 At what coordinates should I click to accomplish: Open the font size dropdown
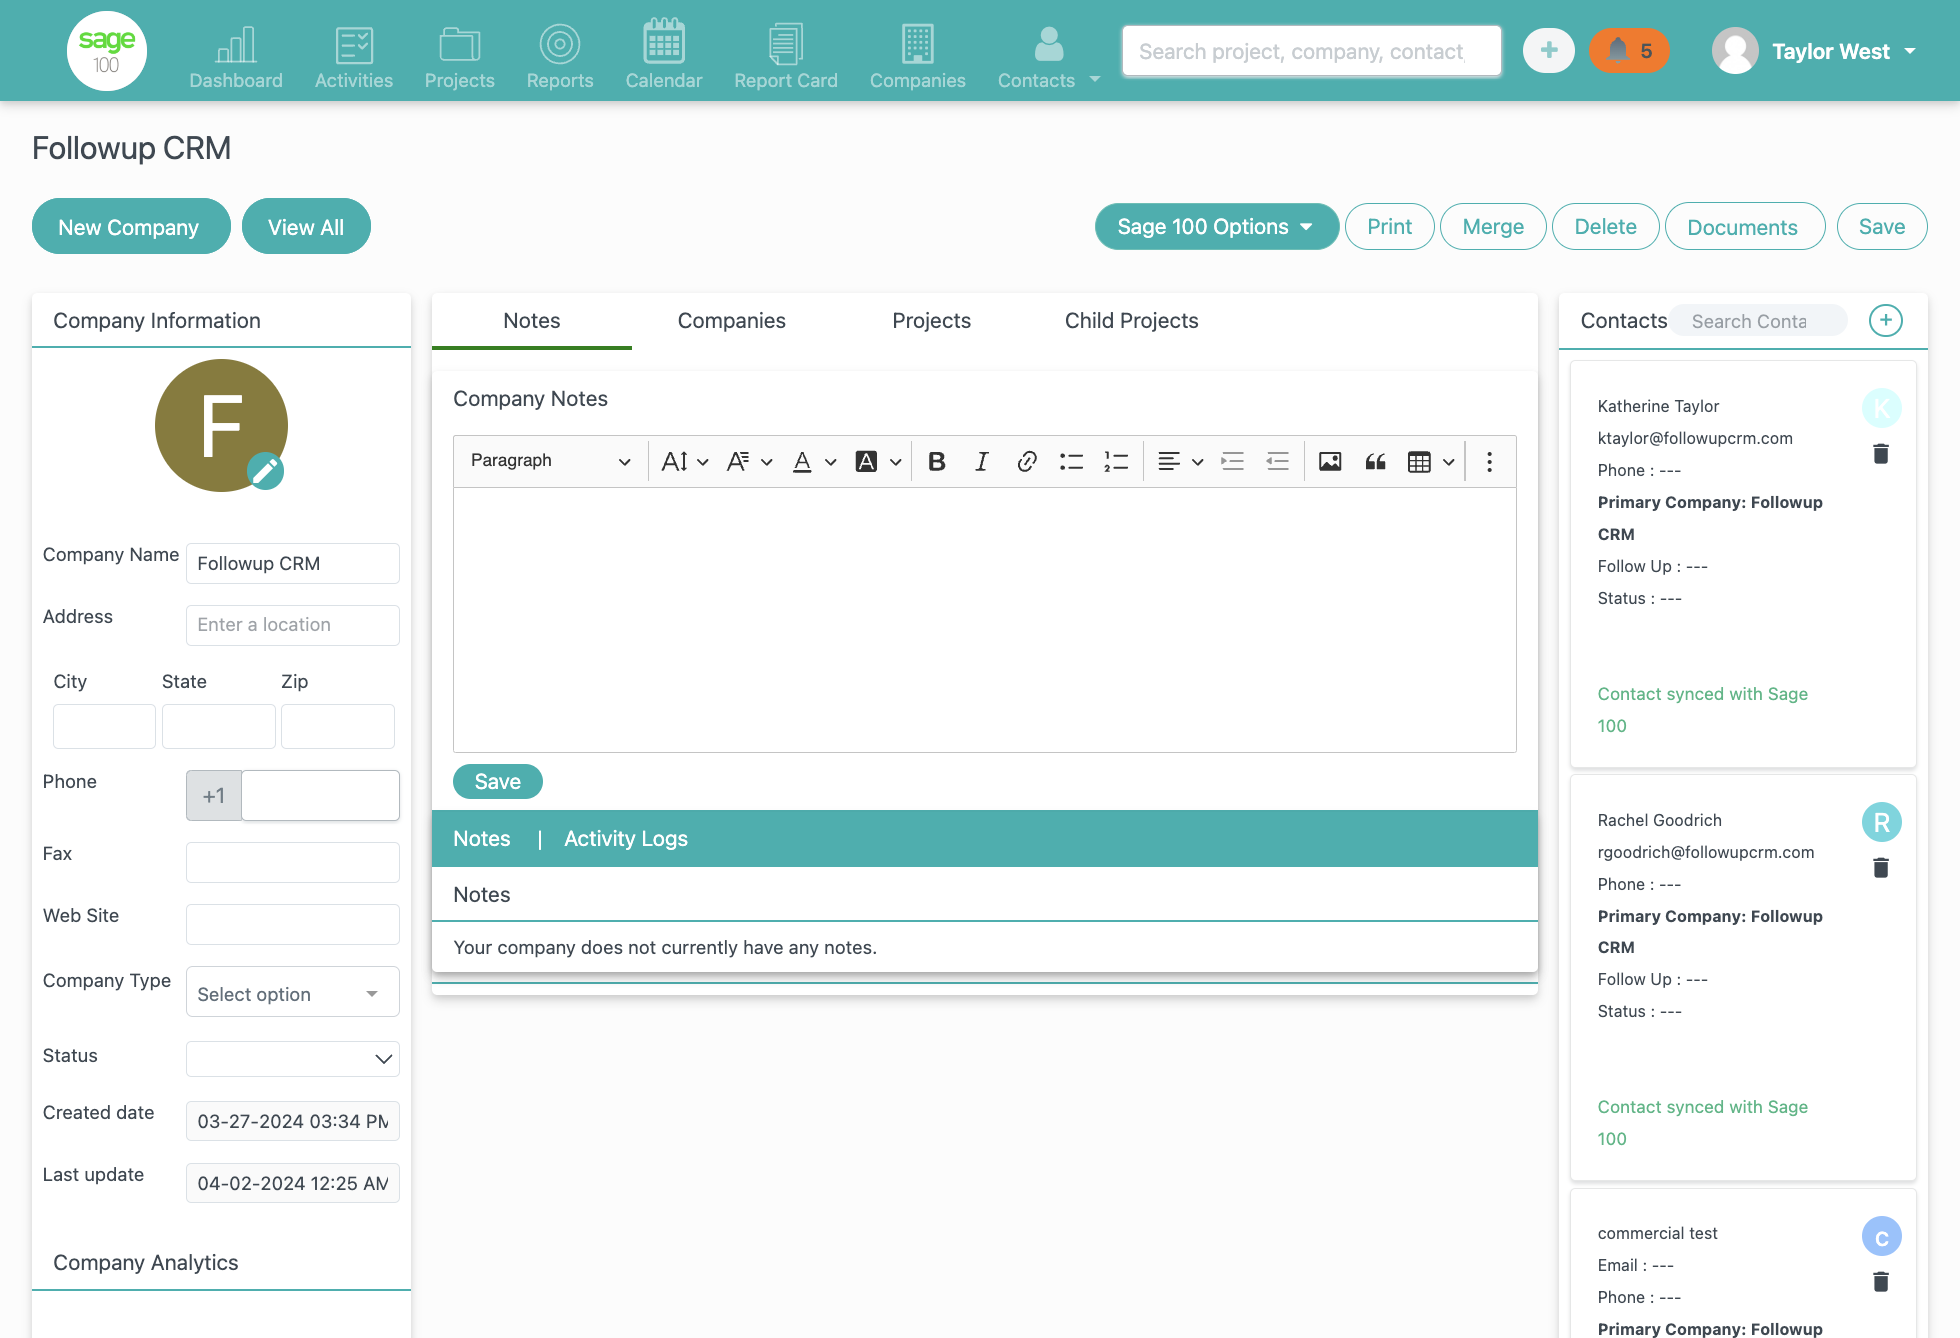(x=685, y=461)
